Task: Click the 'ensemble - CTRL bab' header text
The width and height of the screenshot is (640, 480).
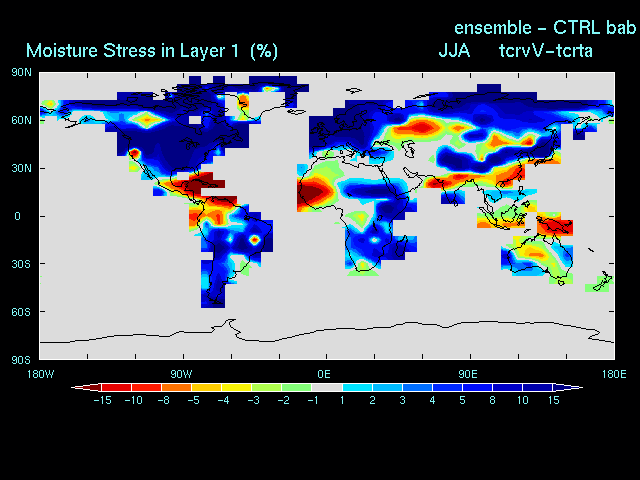Action: [x=545, y=28]
